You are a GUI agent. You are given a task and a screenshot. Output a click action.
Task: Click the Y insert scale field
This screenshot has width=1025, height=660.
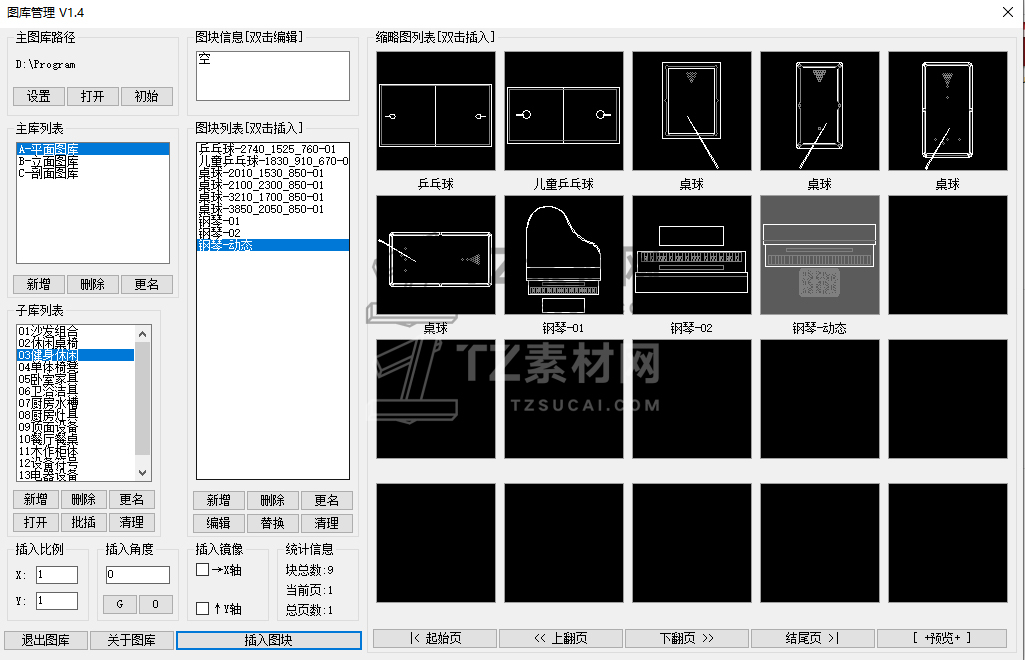click(x=57, y=601)
